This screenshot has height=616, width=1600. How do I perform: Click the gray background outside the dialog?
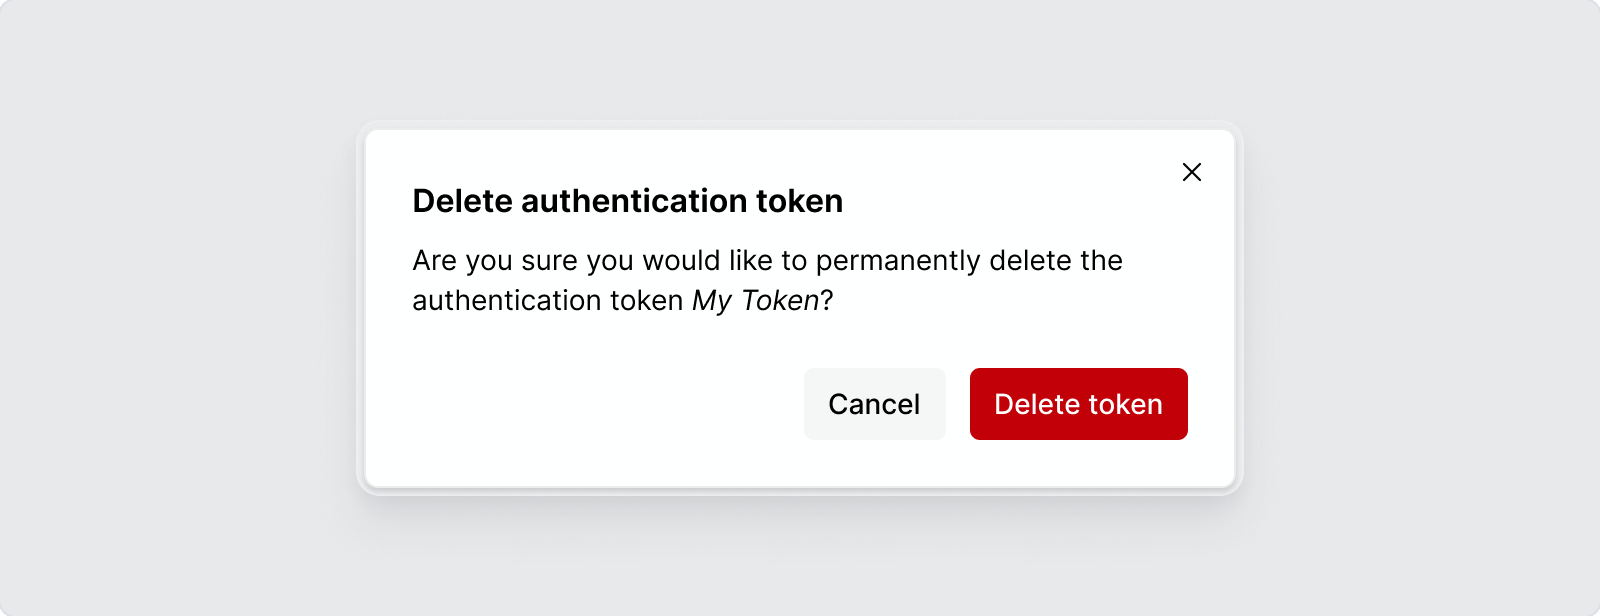(150, 300)
